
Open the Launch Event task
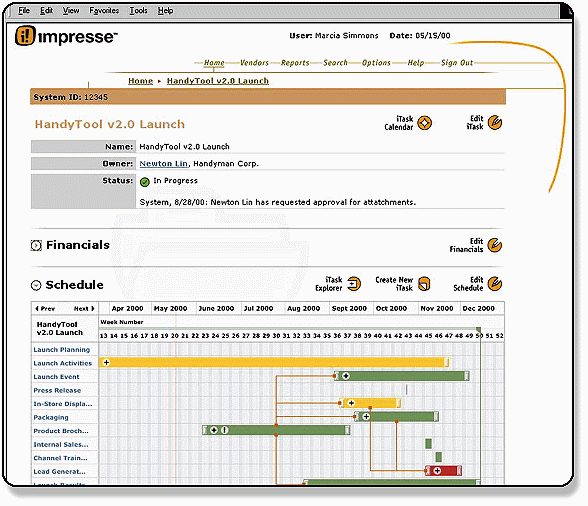(x=56, y=377)
